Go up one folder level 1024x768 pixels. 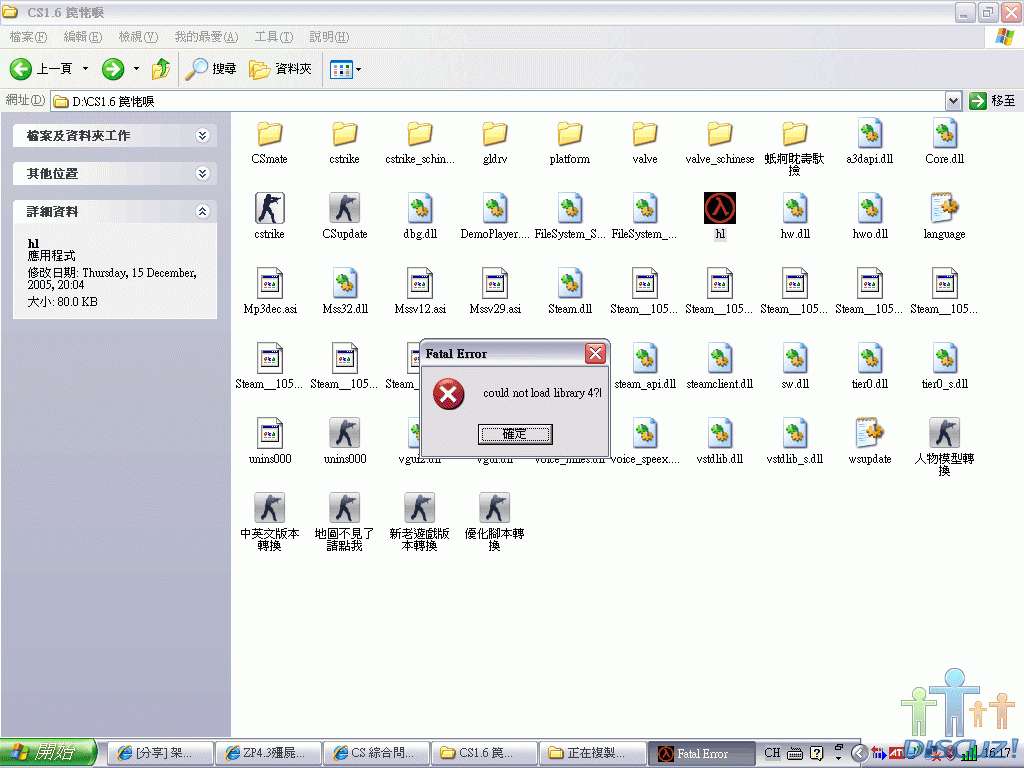tap(161, 69)
